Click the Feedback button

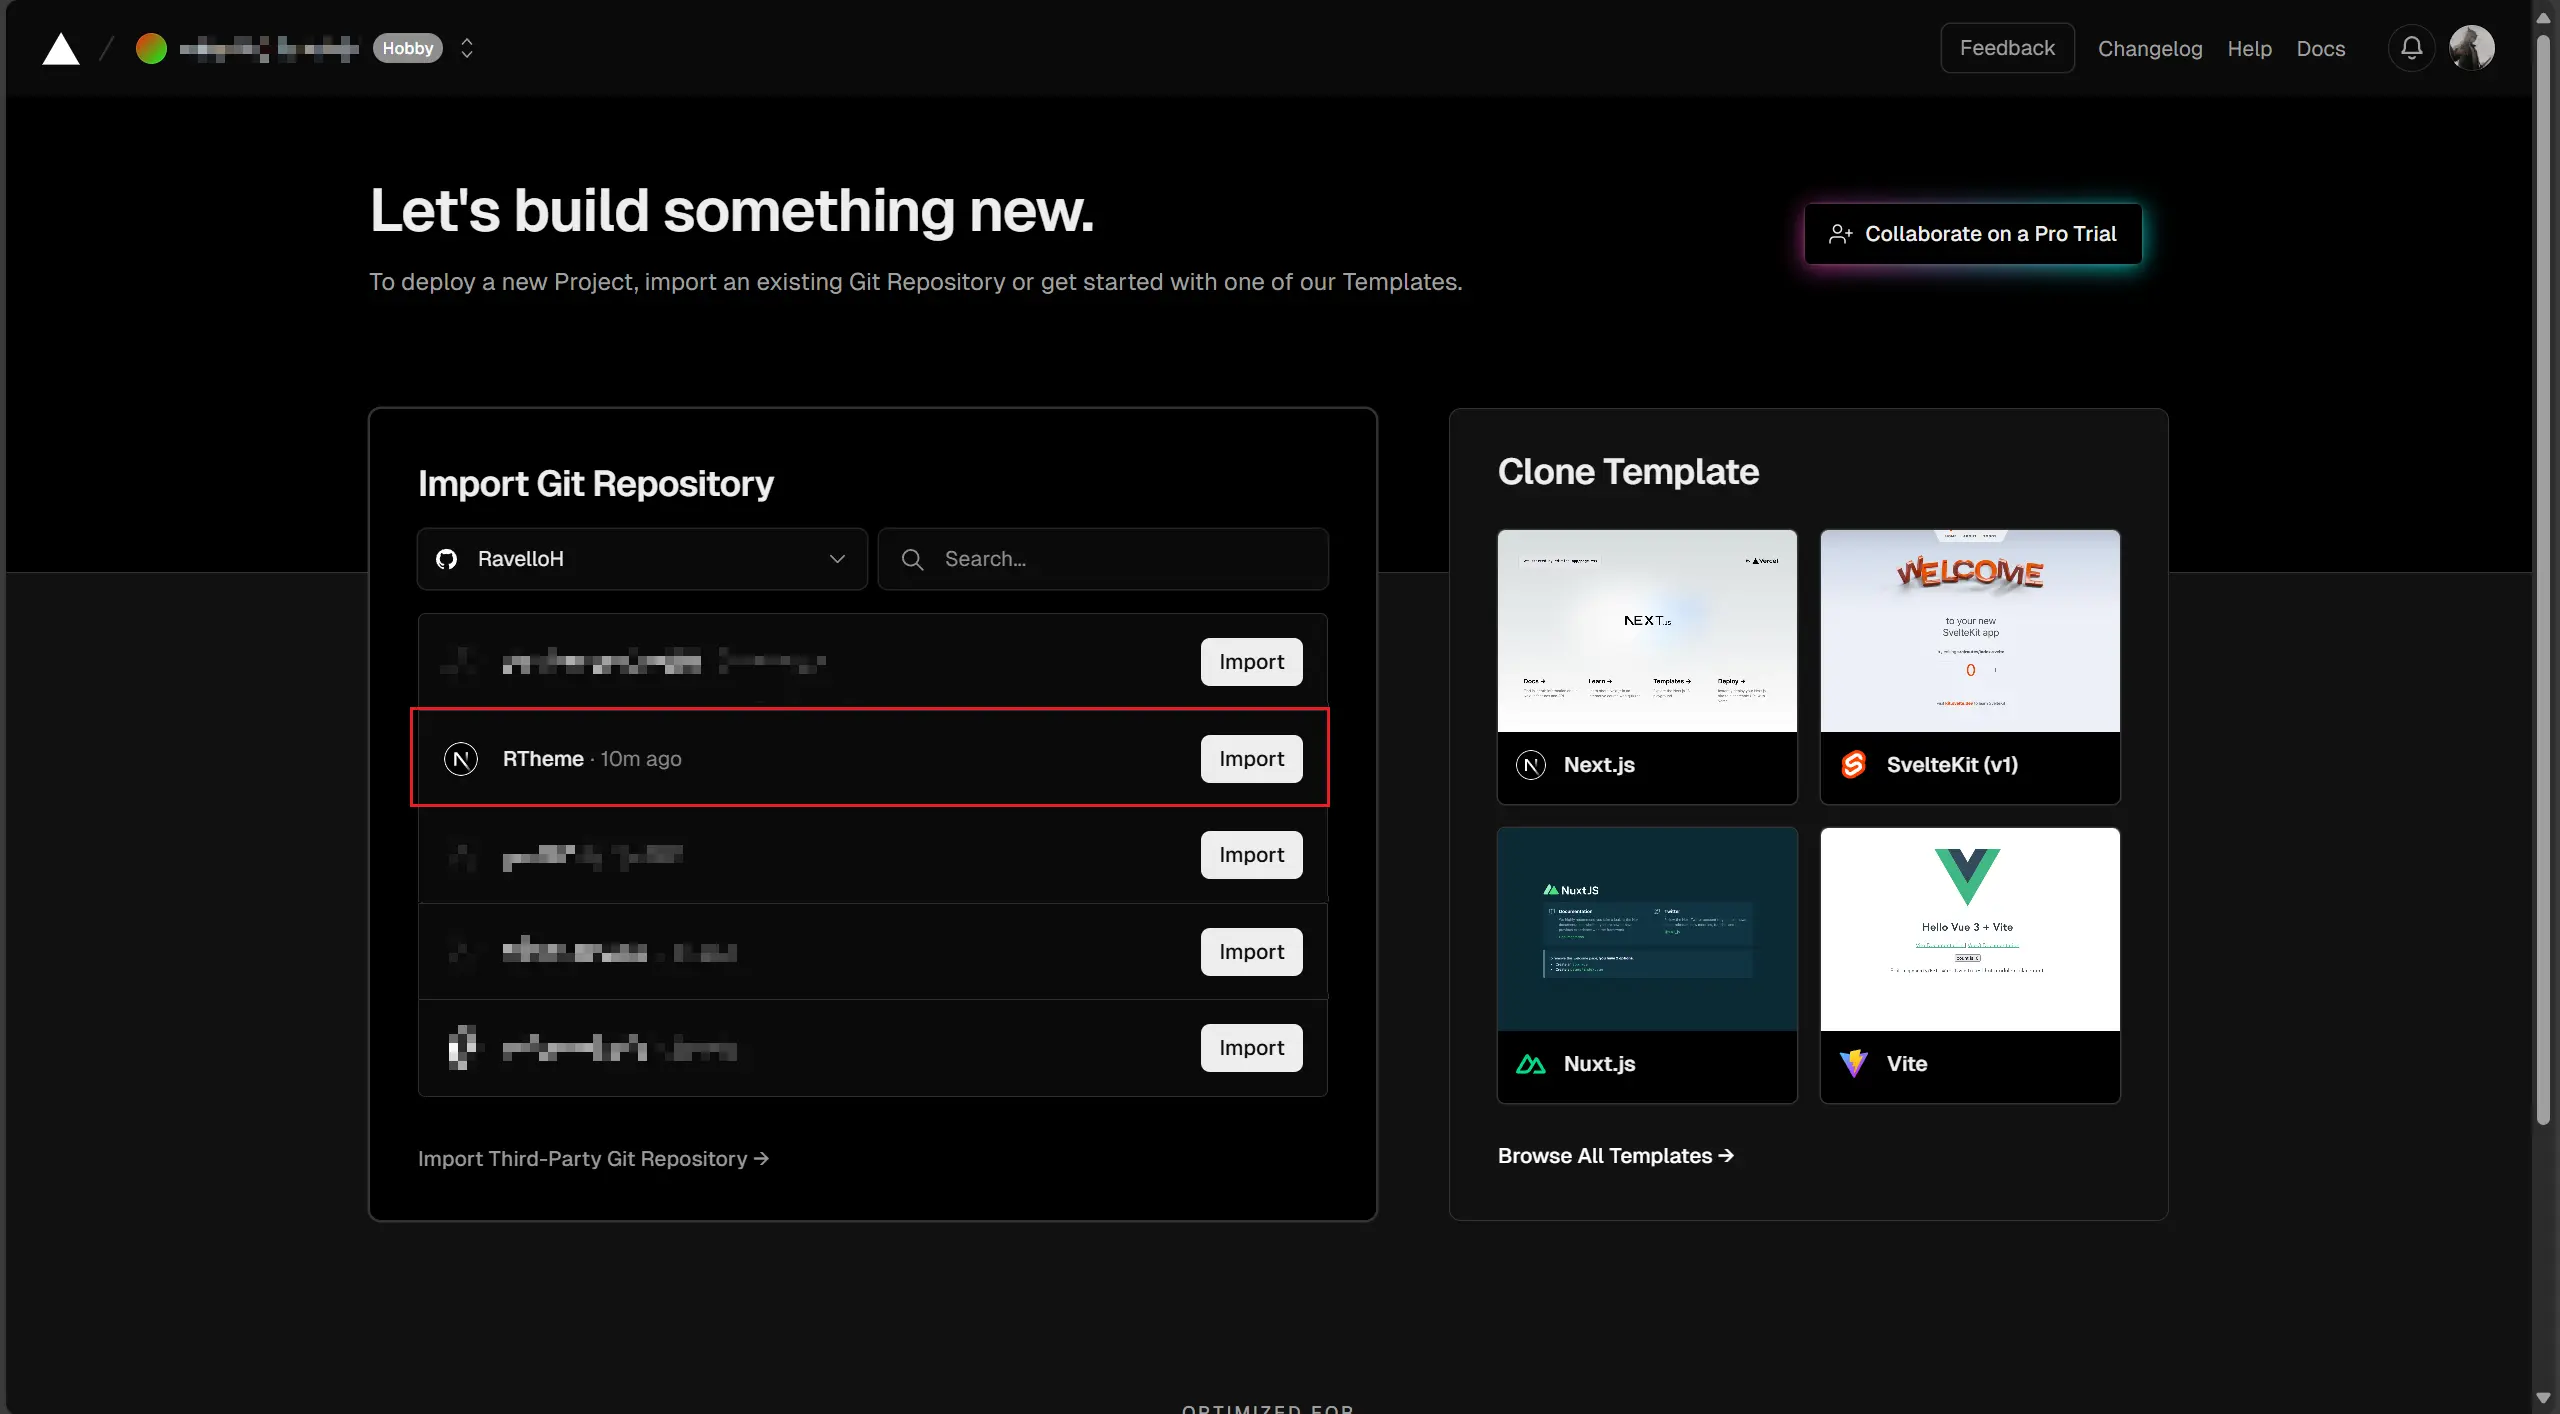point(2007,47)
